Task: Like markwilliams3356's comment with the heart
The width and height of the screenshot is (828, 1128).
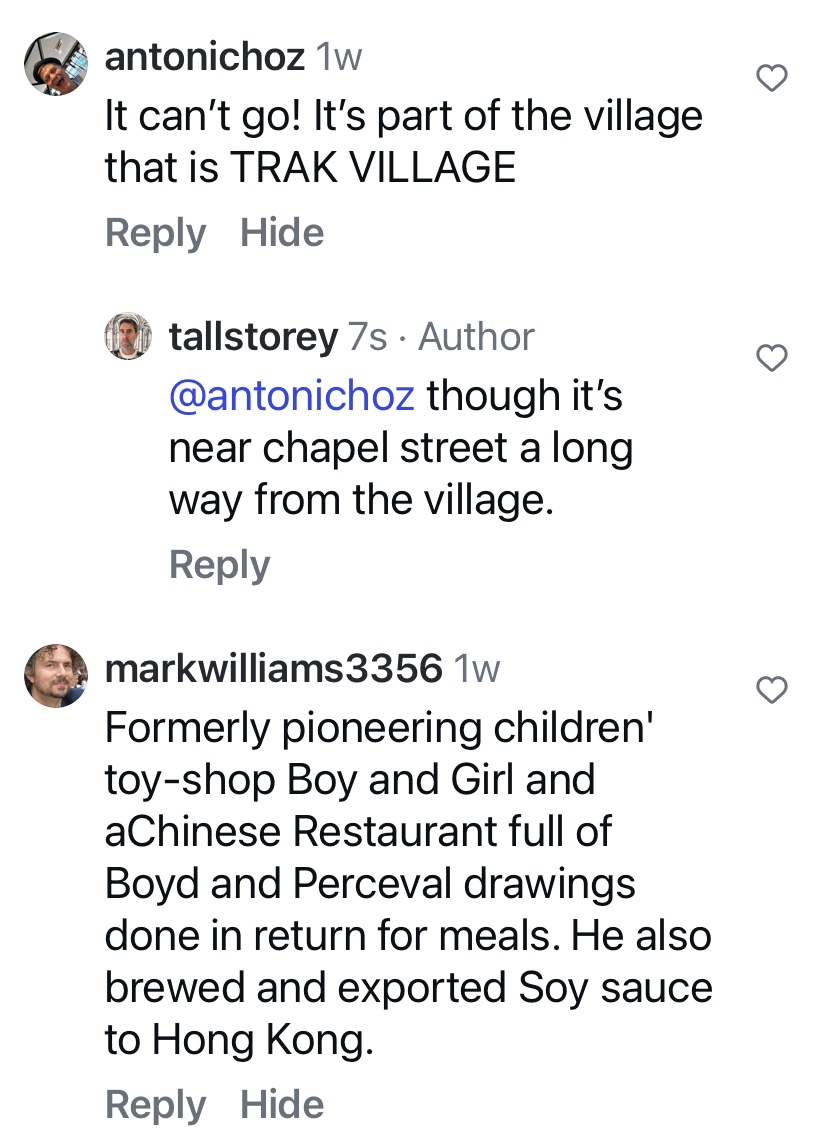Action: (x=771, y=688)
